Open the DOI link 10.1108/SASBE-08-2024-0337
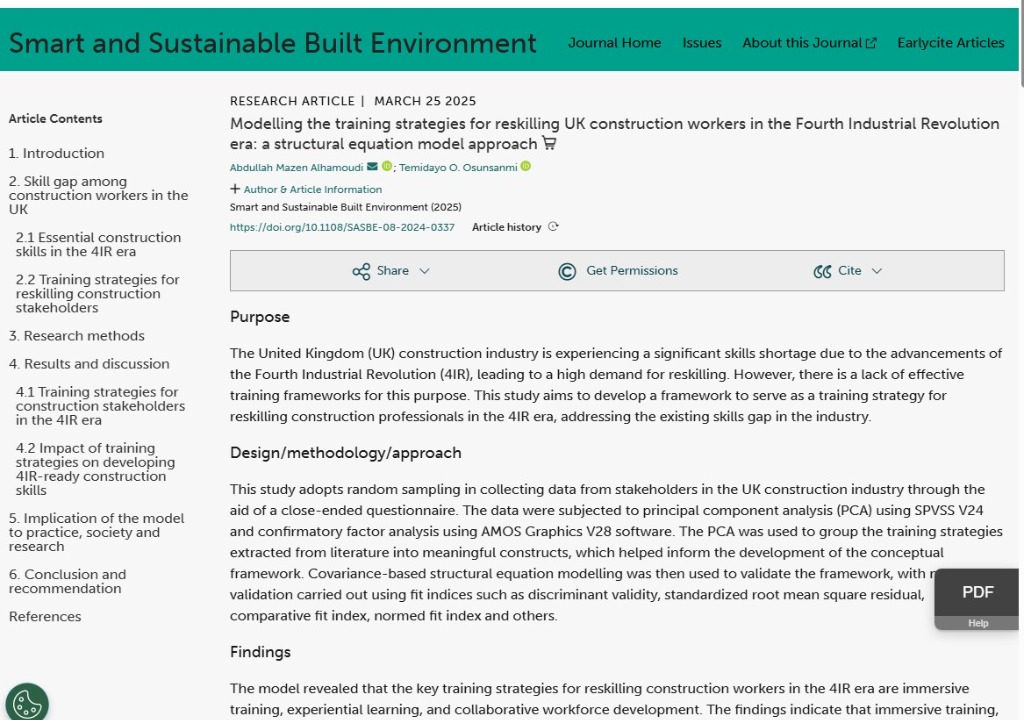Screen dimensions: 1024x720 [x=342, y=227]
